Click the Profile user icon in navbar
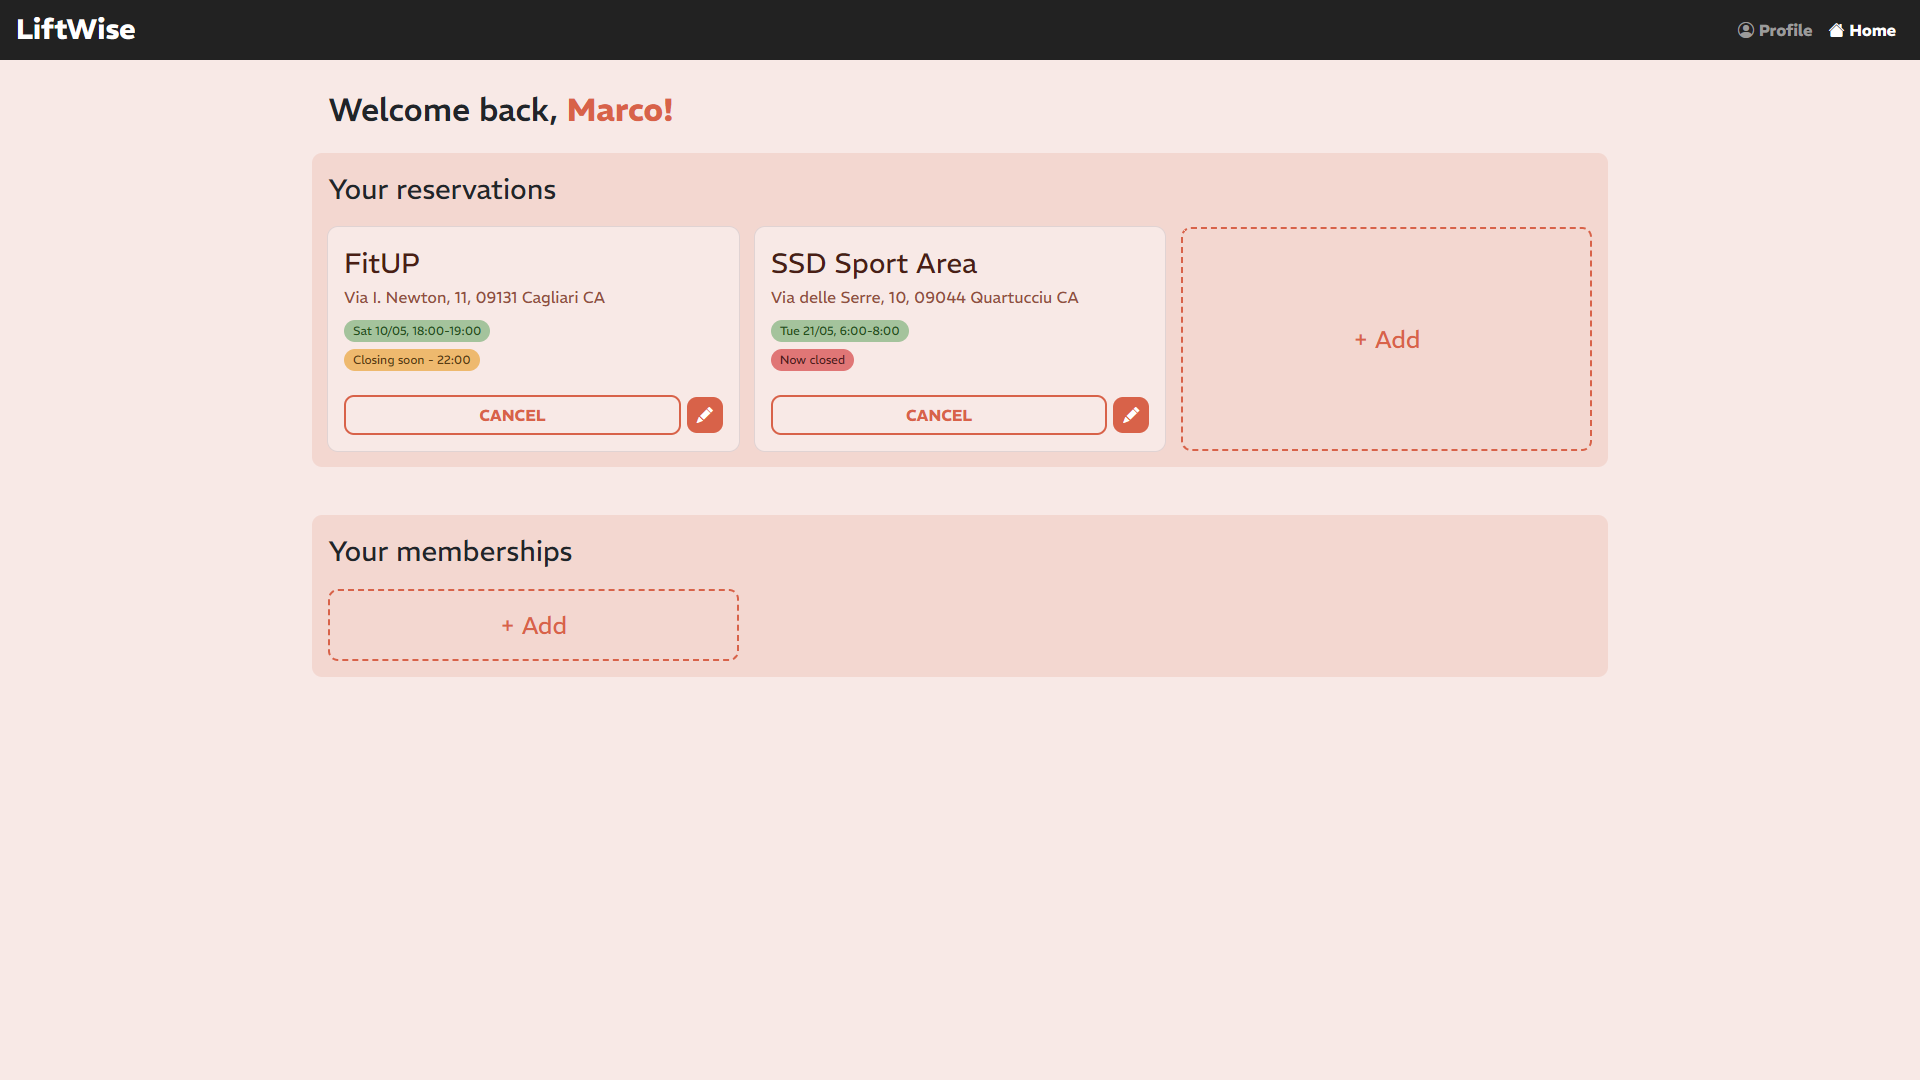Image resolution: width=1920 pixels, height=1080 pixels. (1745, 30)
